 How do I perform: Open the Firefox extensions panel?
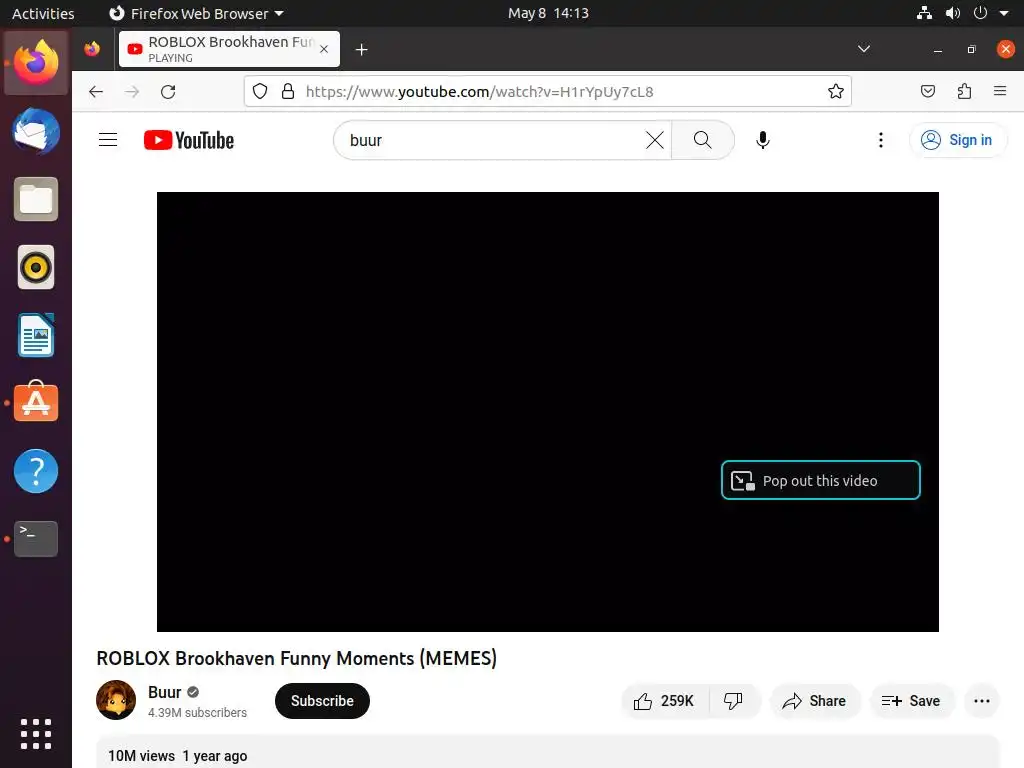(964, 91)
